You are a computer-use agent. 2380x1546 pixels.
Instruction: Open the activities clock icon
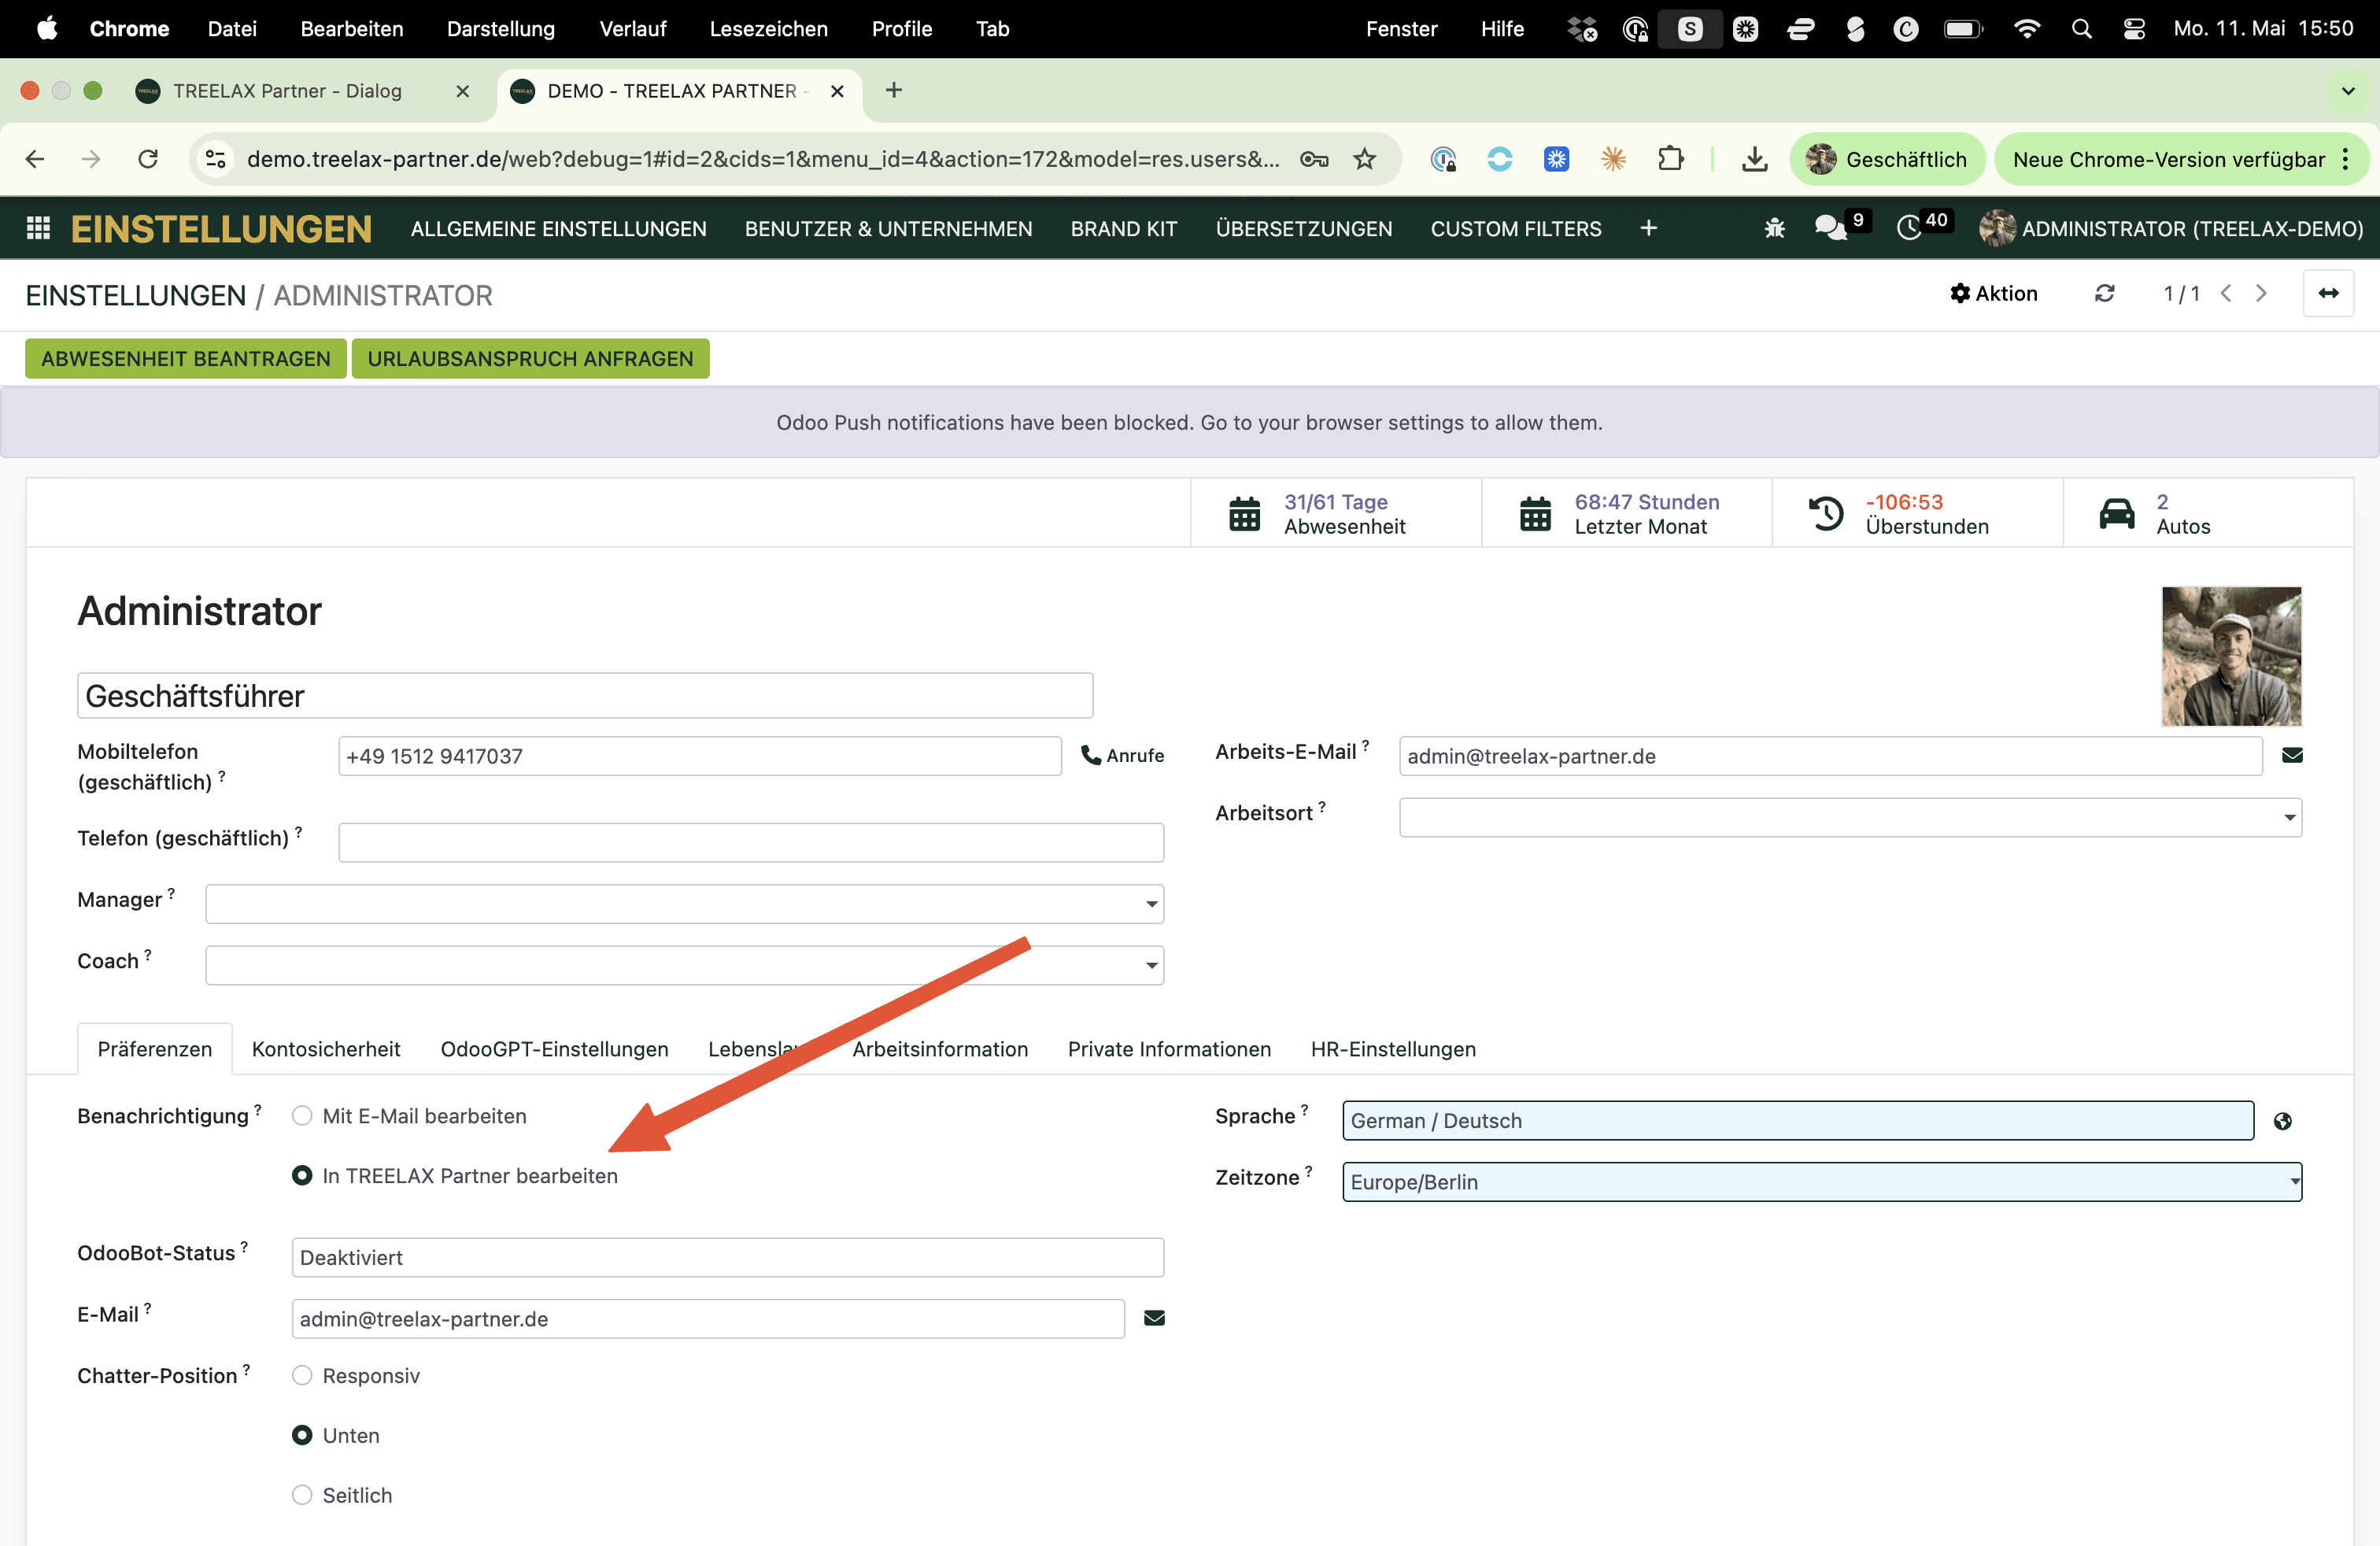coord(1909,229)
